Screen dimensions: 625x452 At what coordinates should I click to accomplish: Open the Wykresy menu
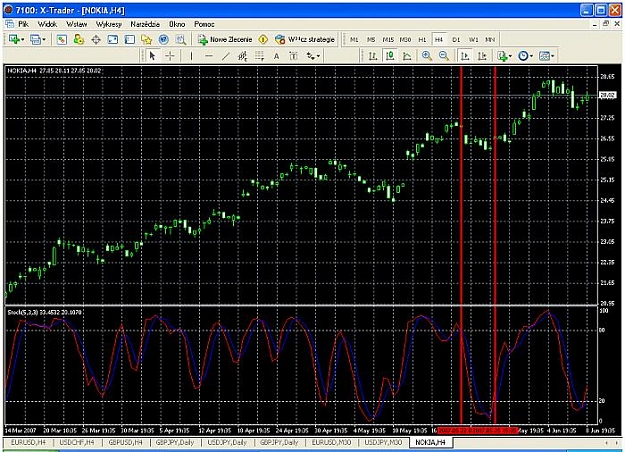[109, 24]
